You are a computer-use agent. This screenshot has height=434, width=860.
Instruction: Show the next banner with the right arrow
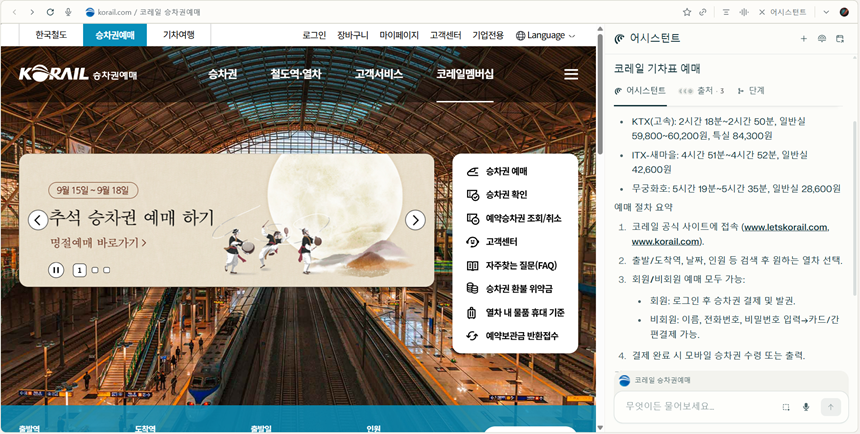(x=415, y=221)
